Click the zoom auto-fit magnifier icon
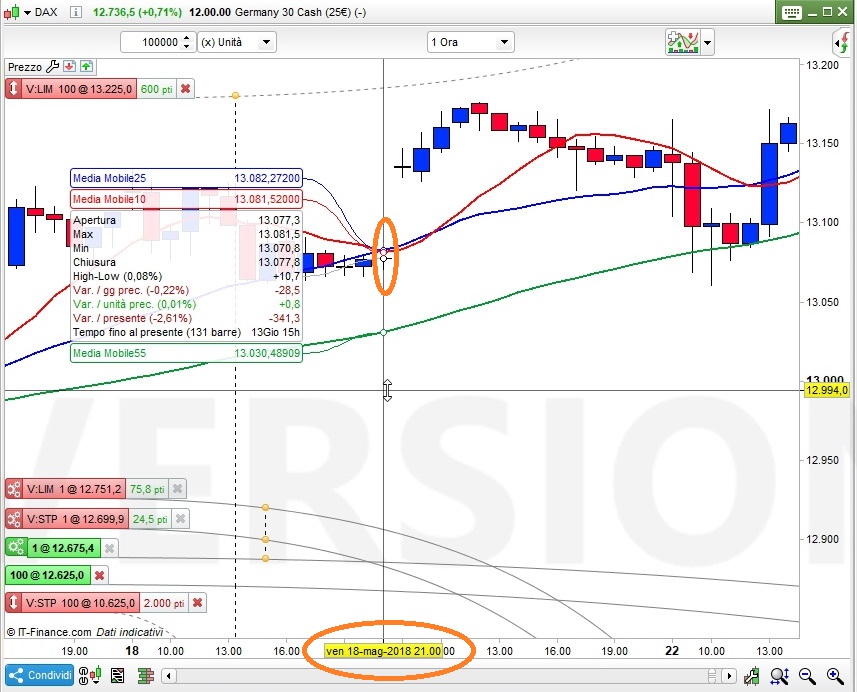This screenshot has width=857, height=692. click(779, 676)
